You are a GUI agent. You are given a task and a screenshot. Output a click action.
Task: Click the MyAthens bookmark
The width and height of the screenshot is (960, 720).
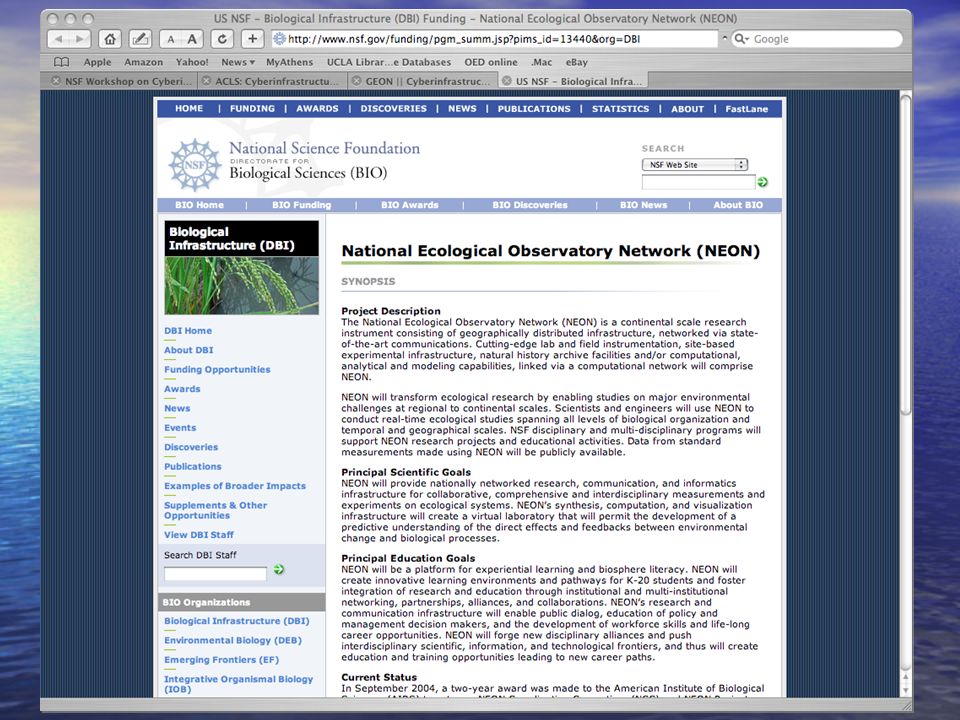tap(289, 62)
